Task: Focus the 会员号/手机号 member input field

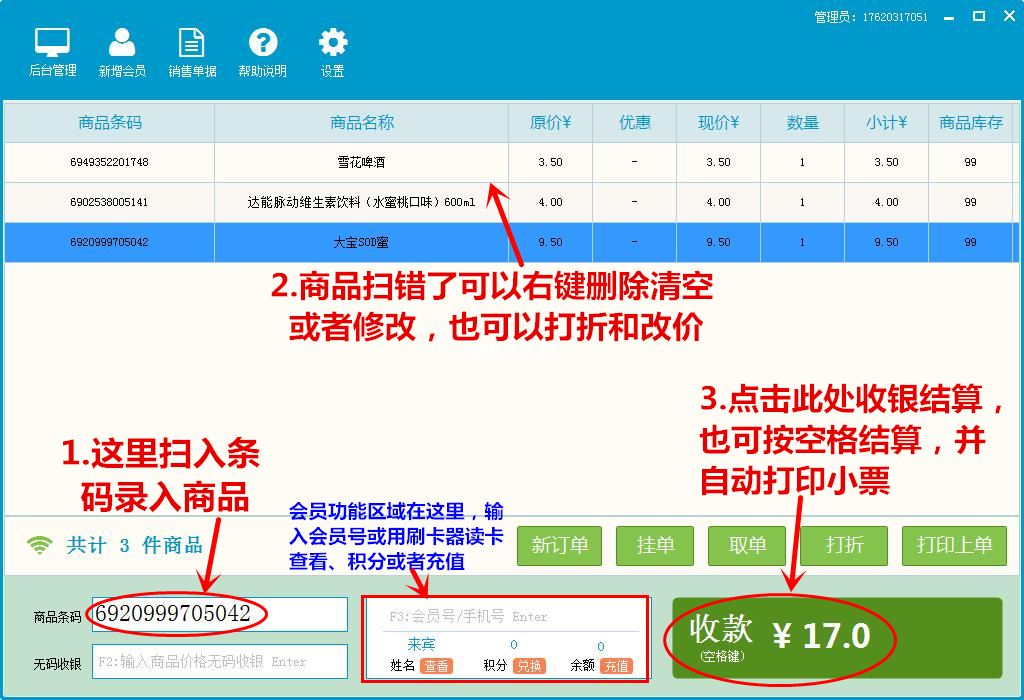Action: [x=511, y=616]
